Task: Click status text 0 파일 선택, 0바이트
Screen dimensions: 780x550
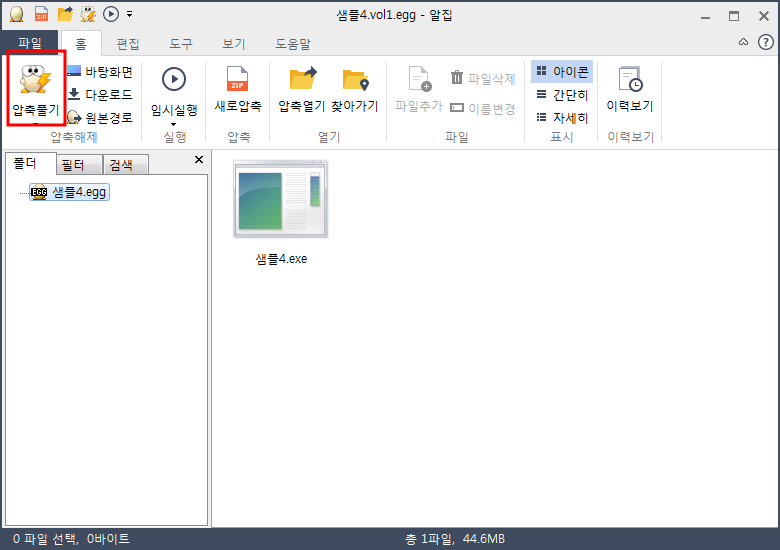Action: pyautogui.click(x=71, y=539)
